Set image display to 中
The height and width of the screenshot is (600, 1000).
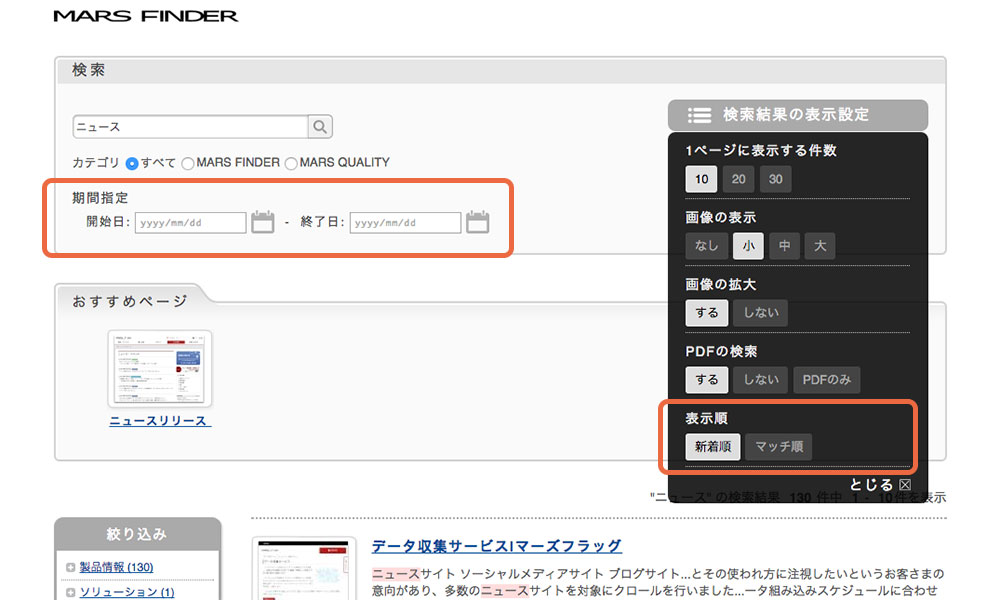784,246
